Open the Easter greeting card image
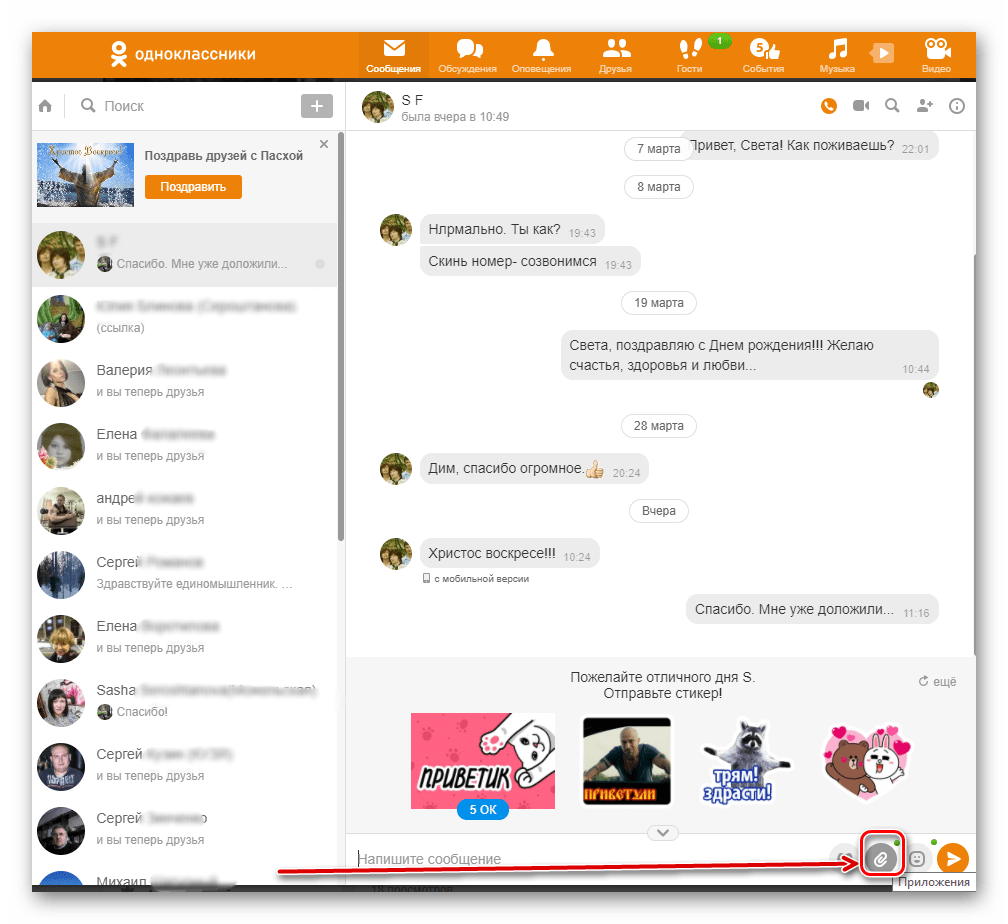Screen dimensions: 1008x924 tap(86, 175)
